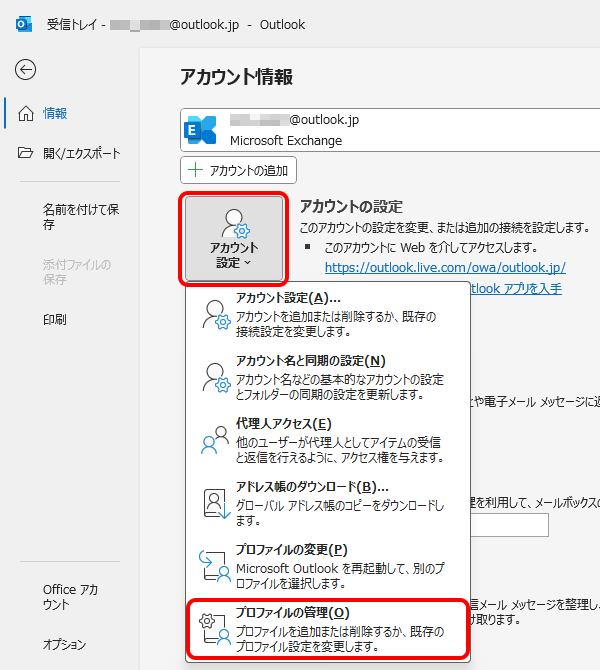Click the プロファイルの管理 gear icon

[212, 628]
